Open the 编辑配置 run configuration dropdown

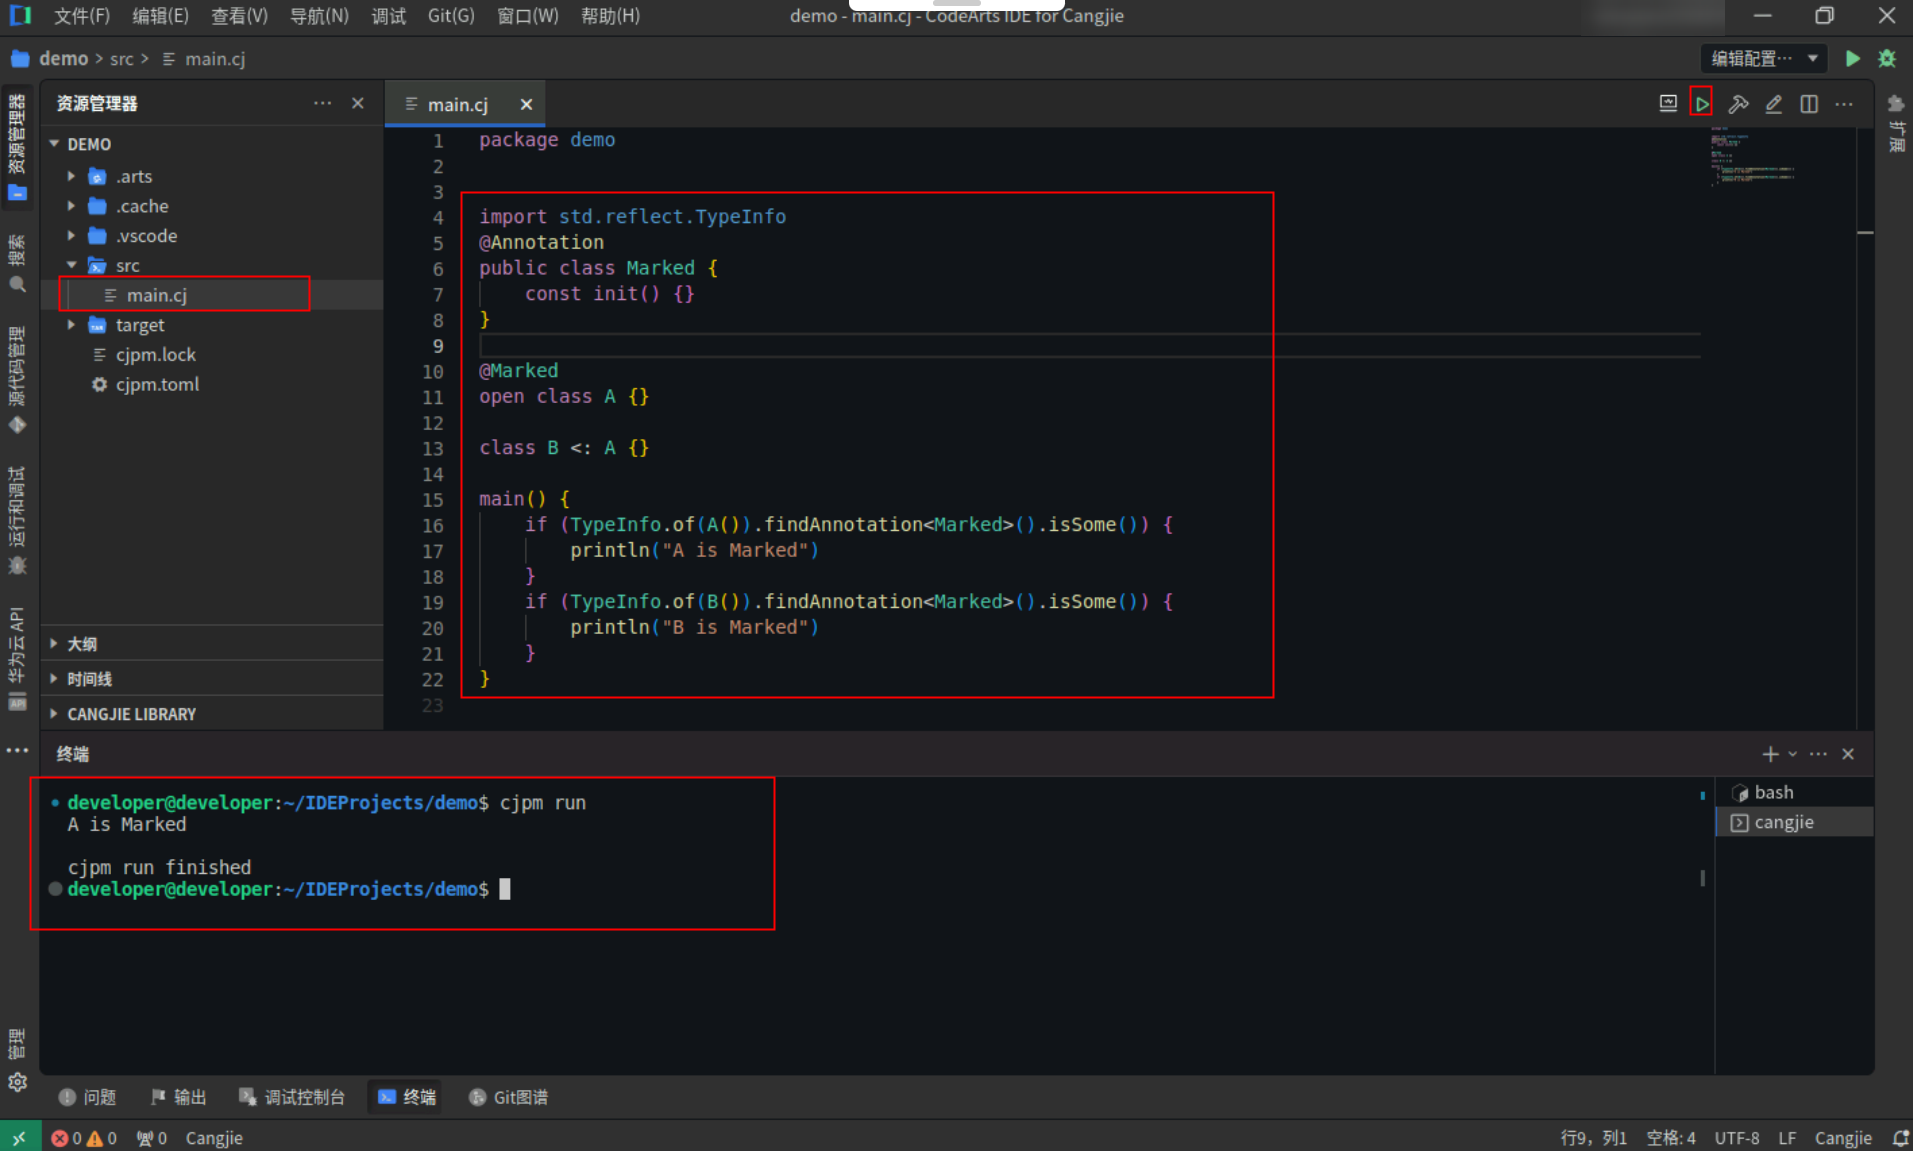tap(1764, 58)
